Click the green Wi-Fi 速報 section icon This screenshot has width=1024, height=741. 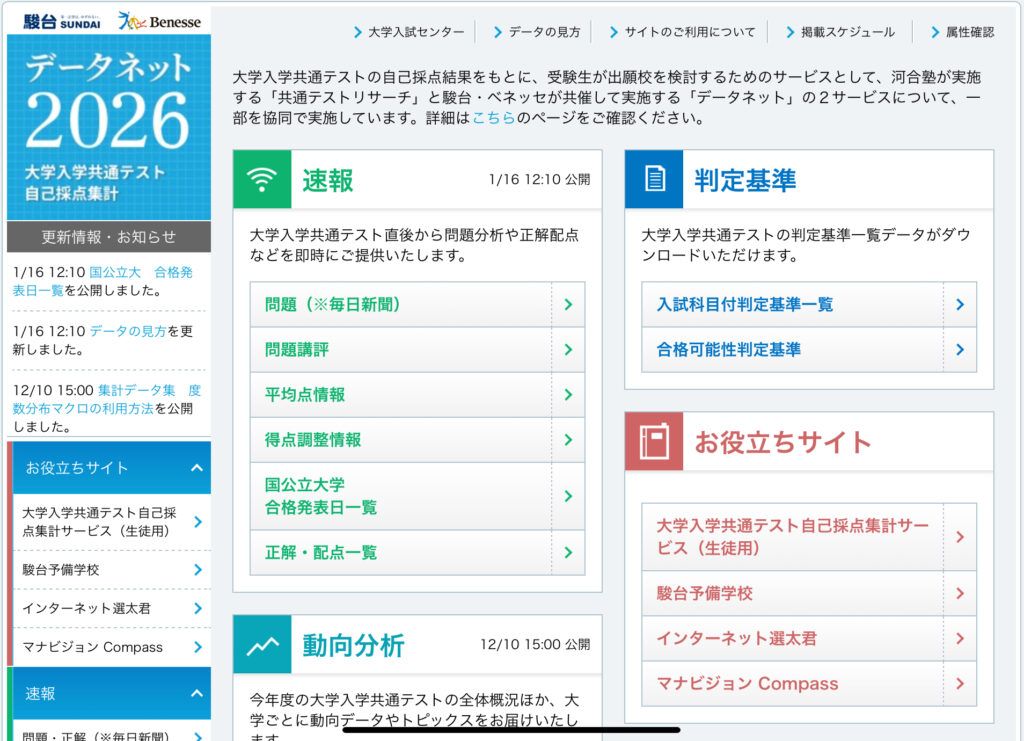coord(262,180)
